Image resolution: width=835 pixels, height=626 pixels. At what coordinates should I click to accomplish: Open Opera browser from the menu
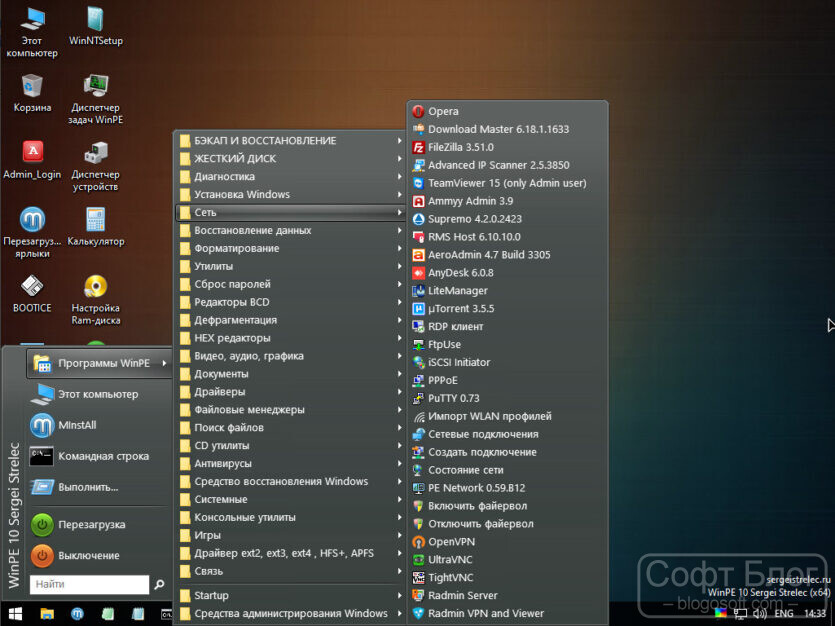pos(507,111)
